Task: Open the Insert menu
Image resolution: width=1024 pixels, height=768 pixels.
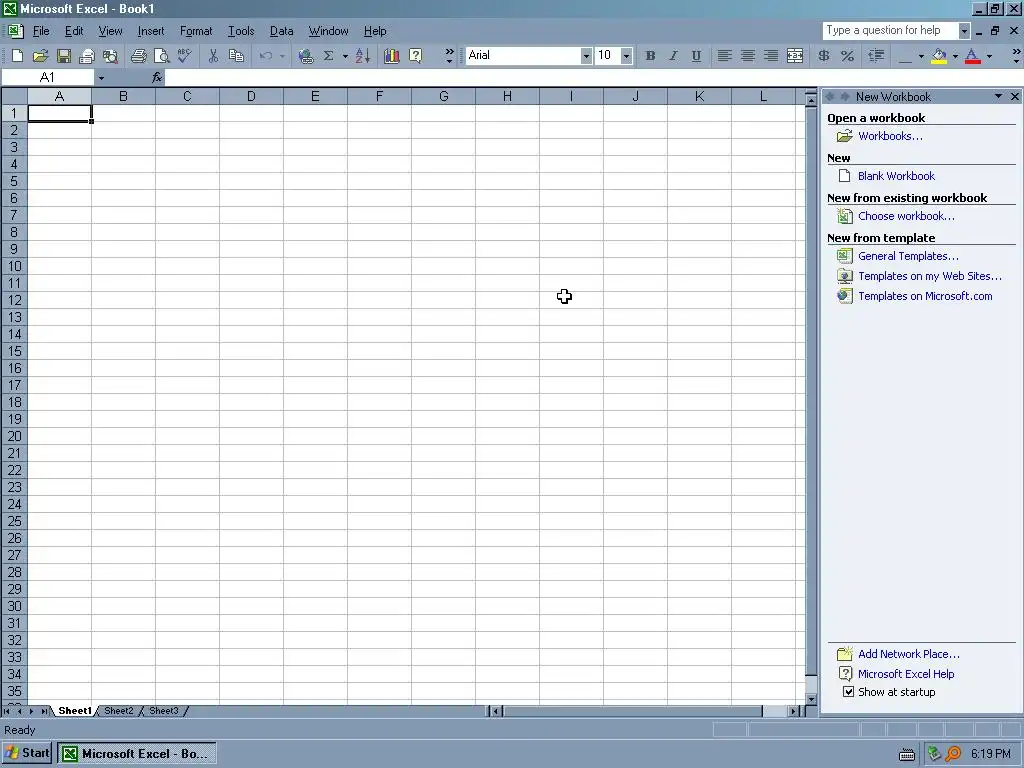Action: pyautogui.click(x=151, y=31)
